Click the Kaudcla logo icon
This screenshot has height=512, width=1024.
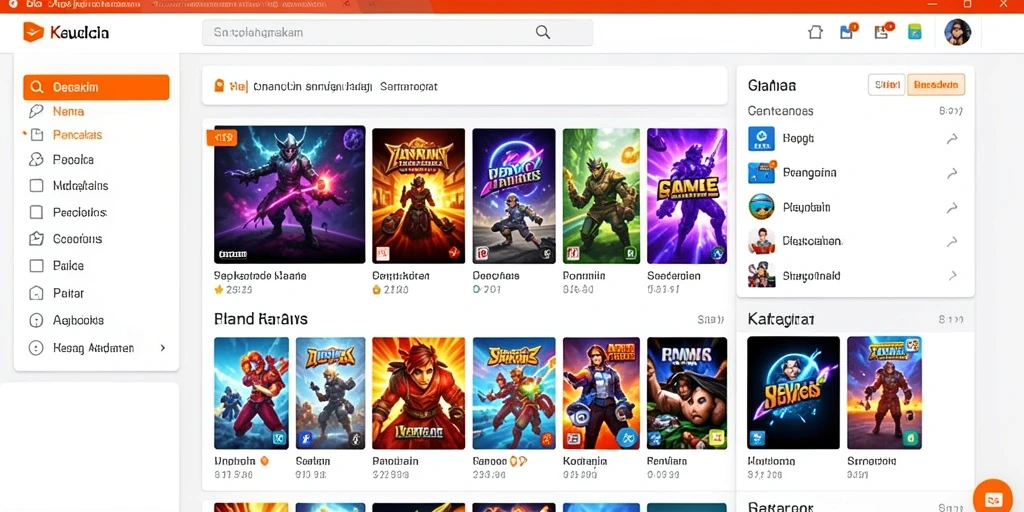tap(33, 32)
